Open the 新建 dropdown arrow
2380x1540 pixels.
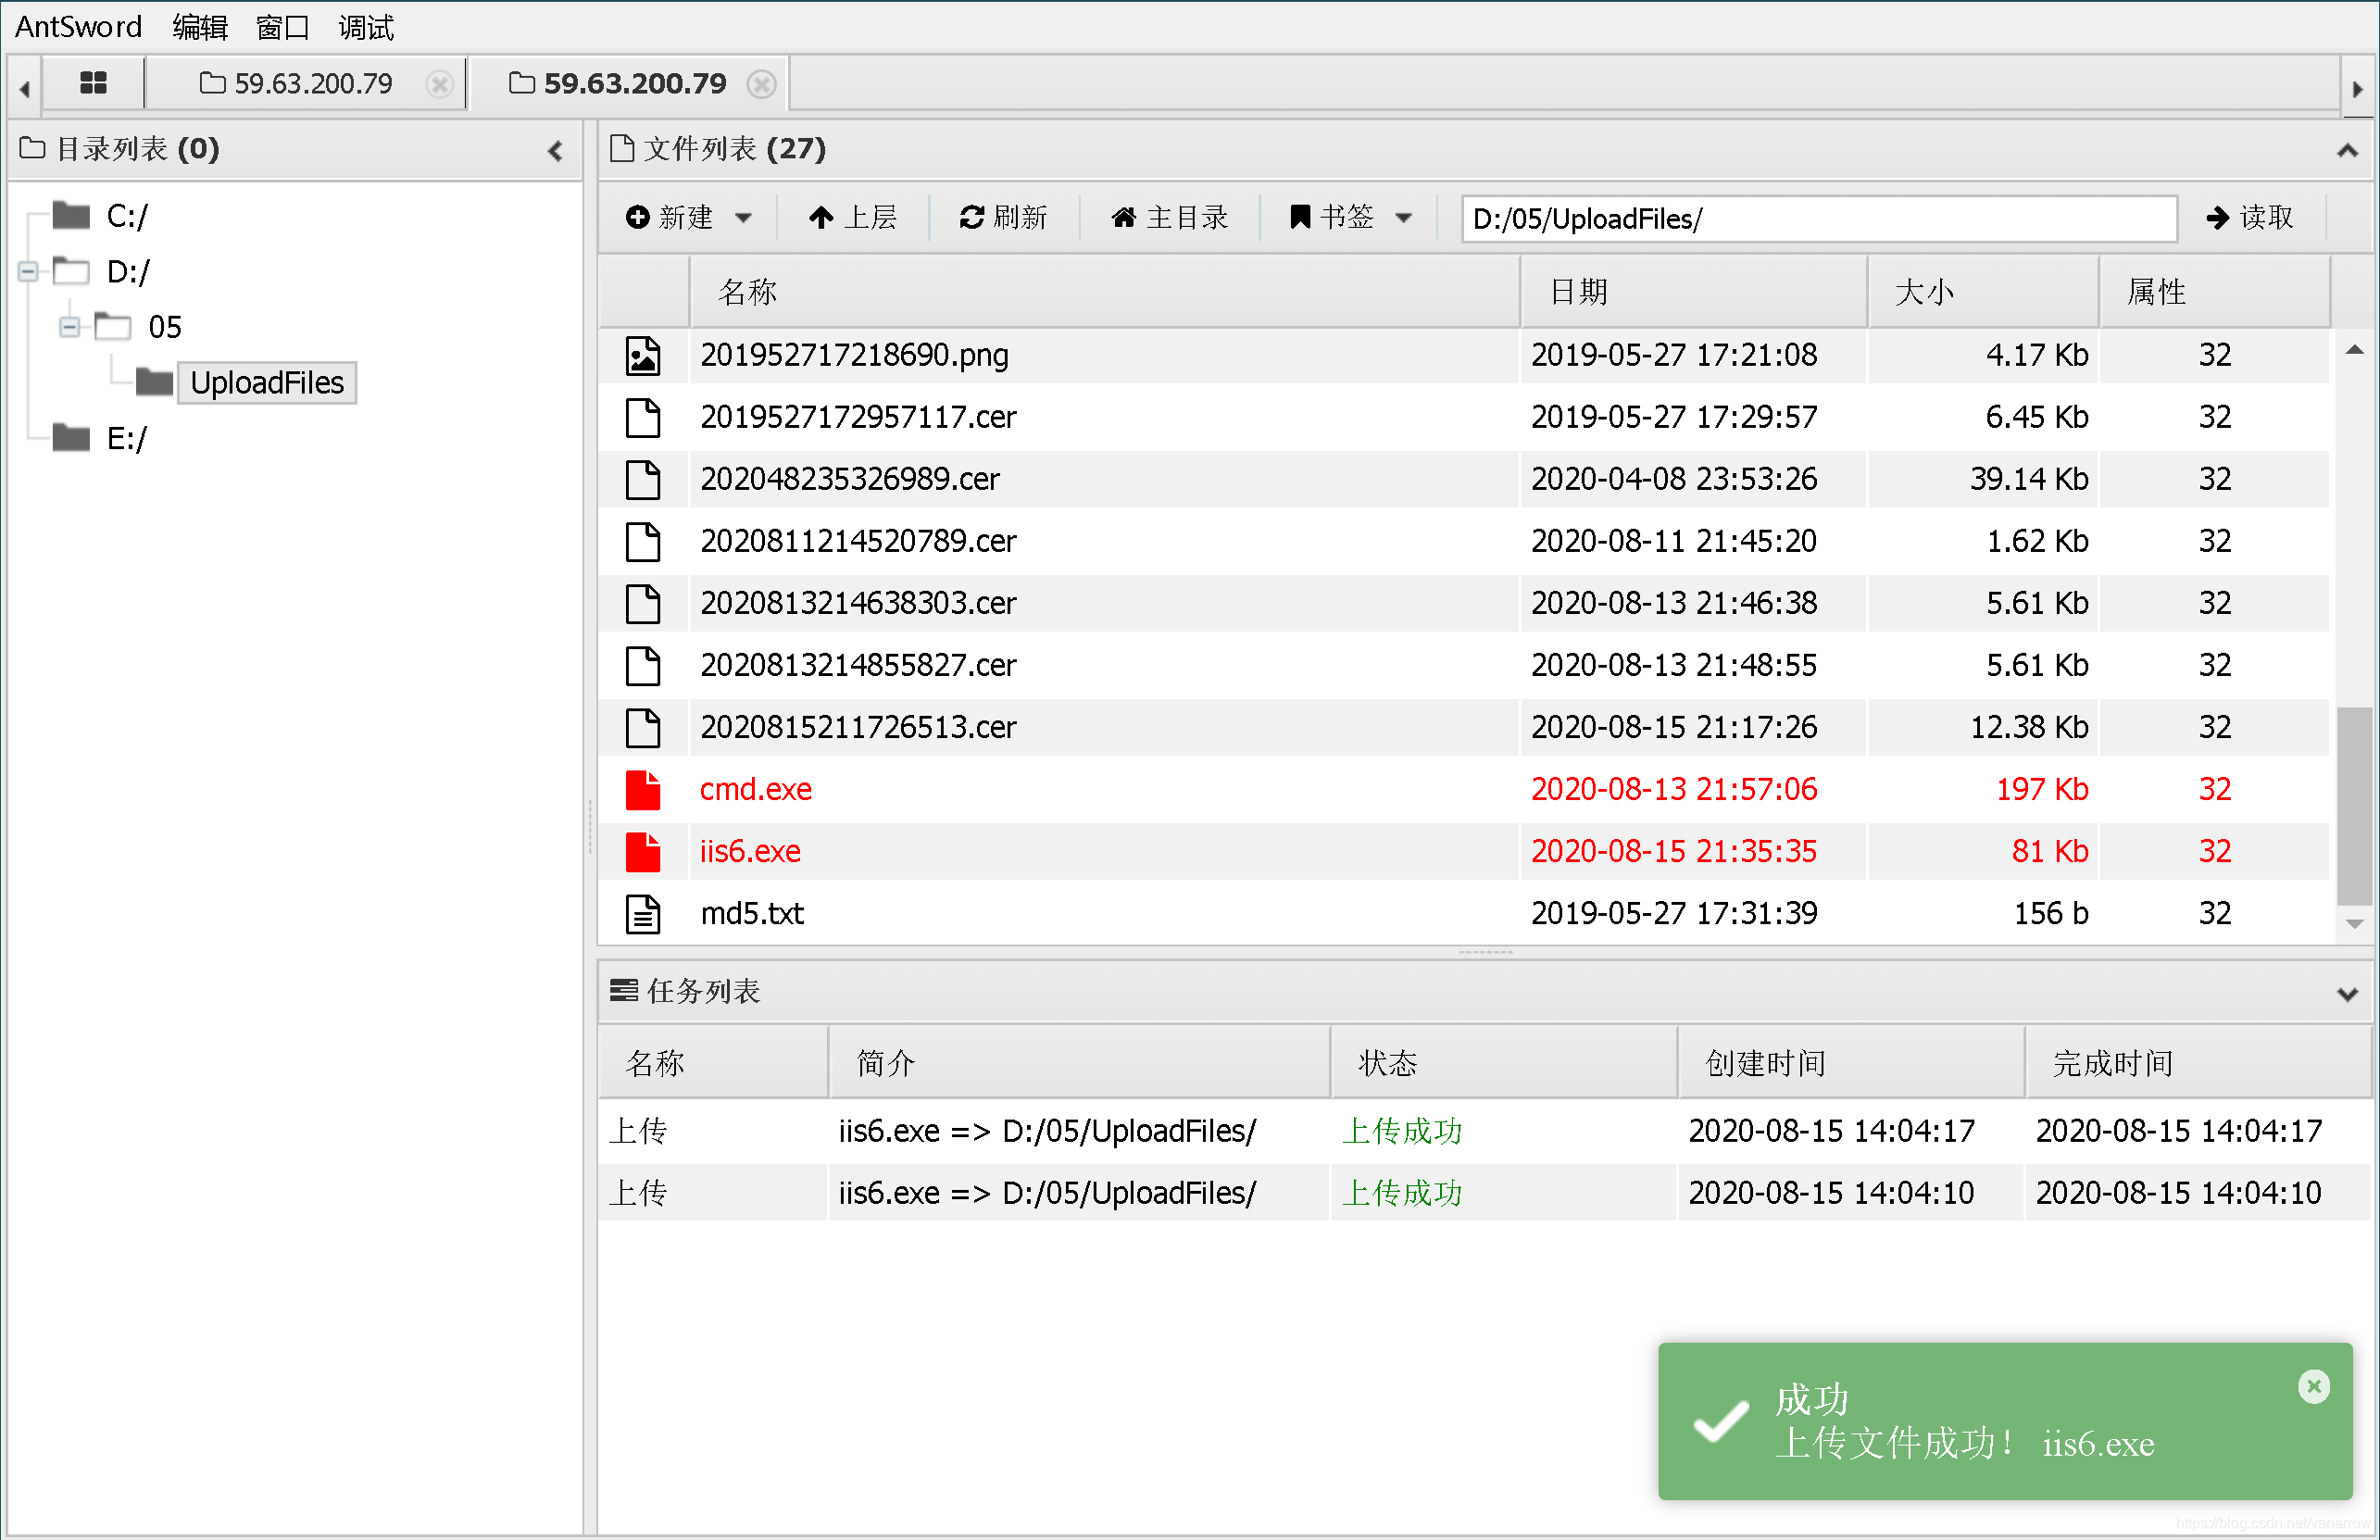click(743, 218)
